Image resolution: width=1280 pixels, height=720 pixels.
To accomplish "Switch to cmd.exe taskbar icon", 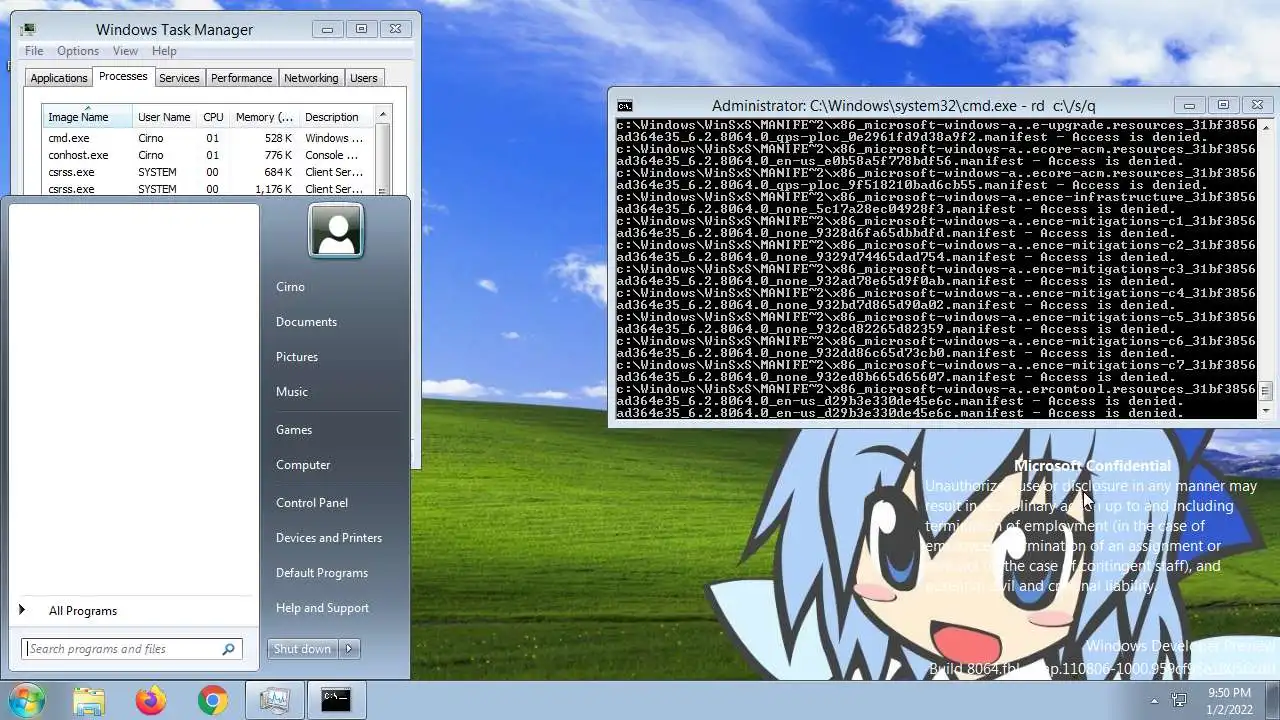I will (x=336, y=700).
